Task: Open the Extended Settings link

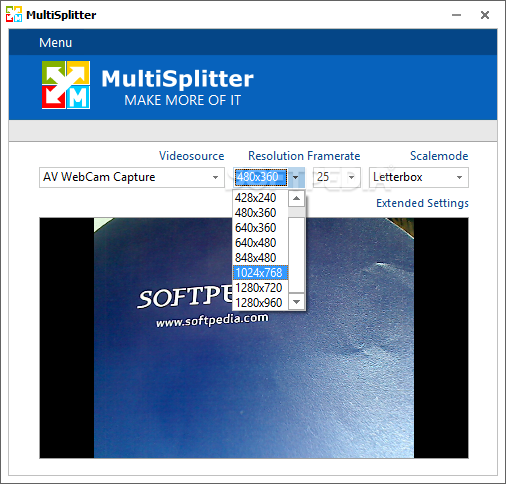Action: click(422, 203)
